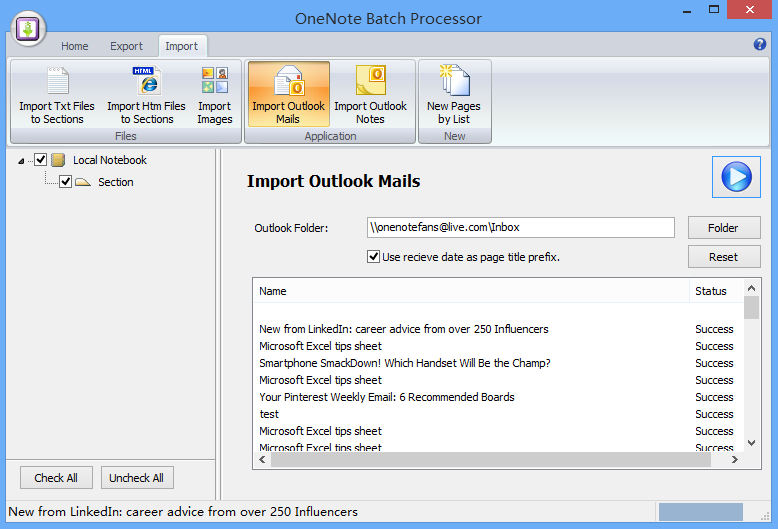Open help via the question mark icon
This screenshot has height=529, width=778.
click(760, 44)
